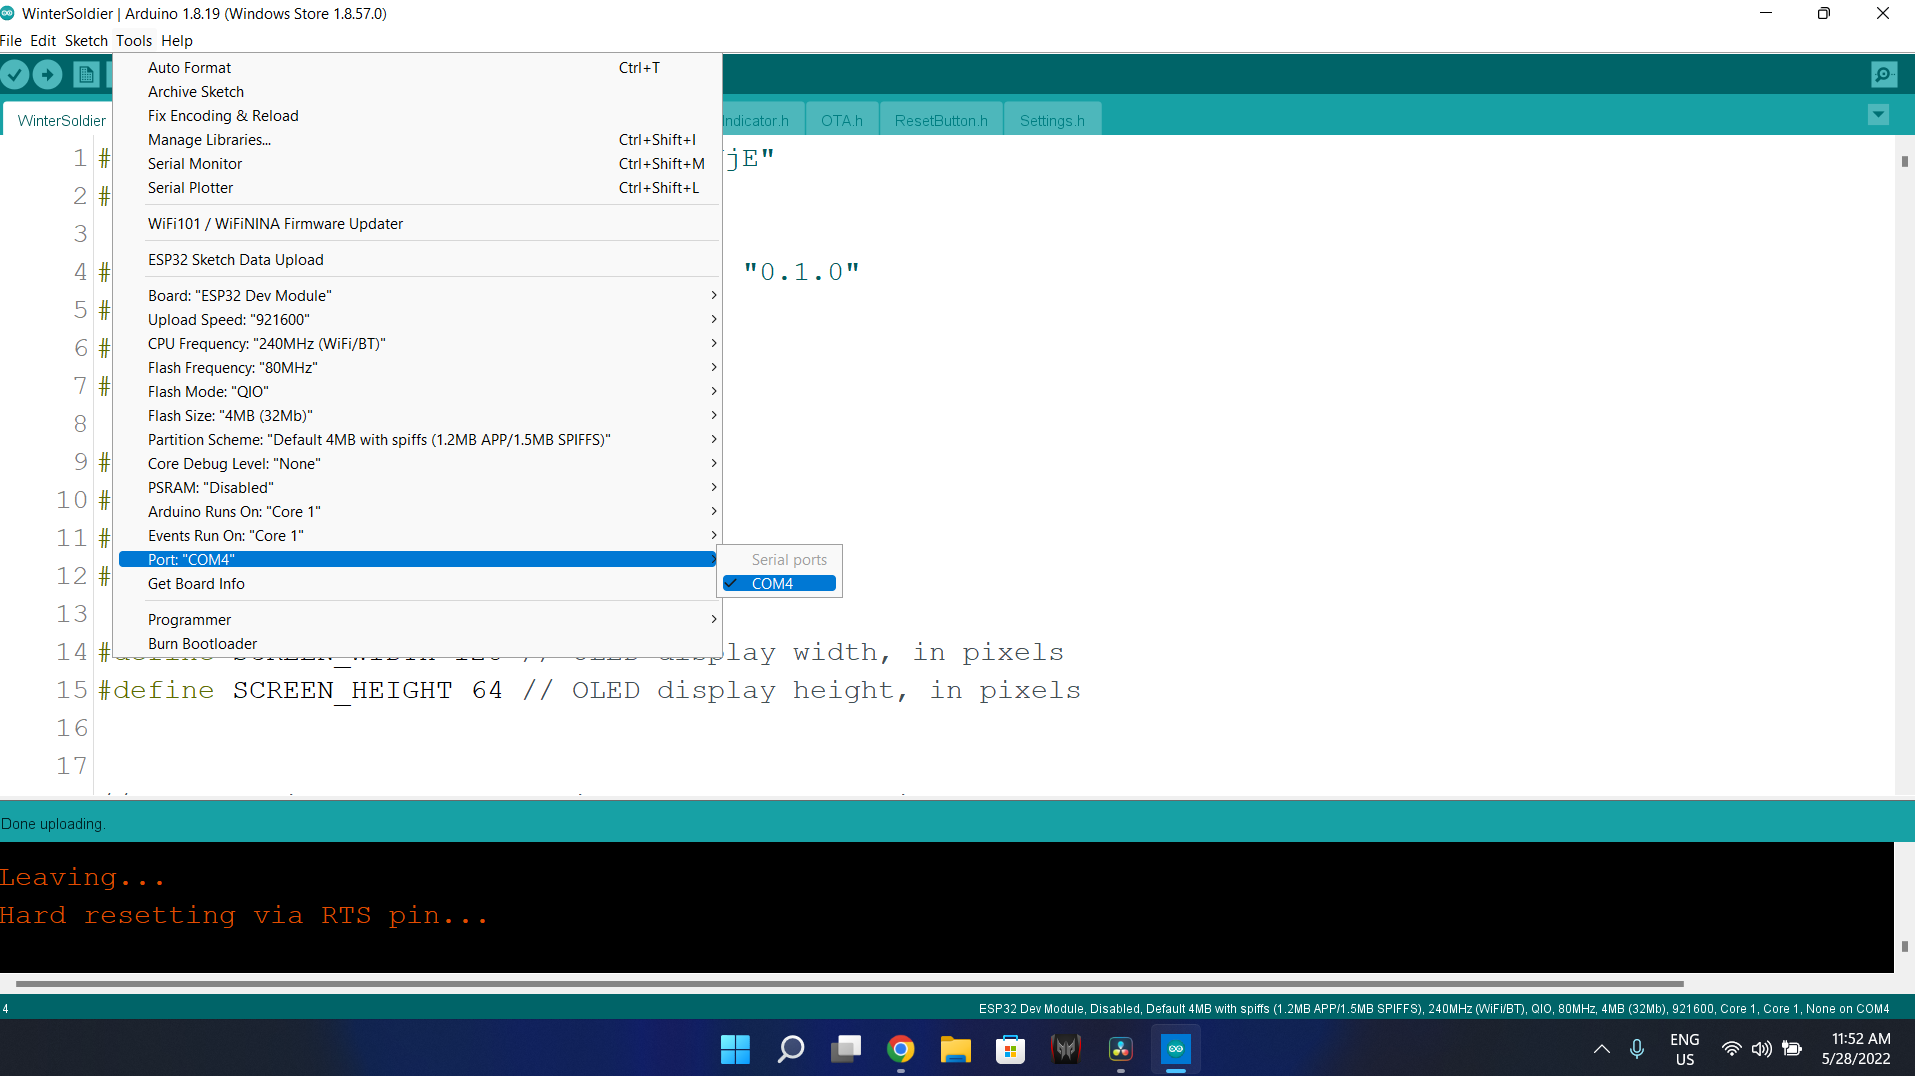Click the Verify checkmark toolbar icon
The height and width of the screenshot is (1076, 1915).
(x=15, y=74)
